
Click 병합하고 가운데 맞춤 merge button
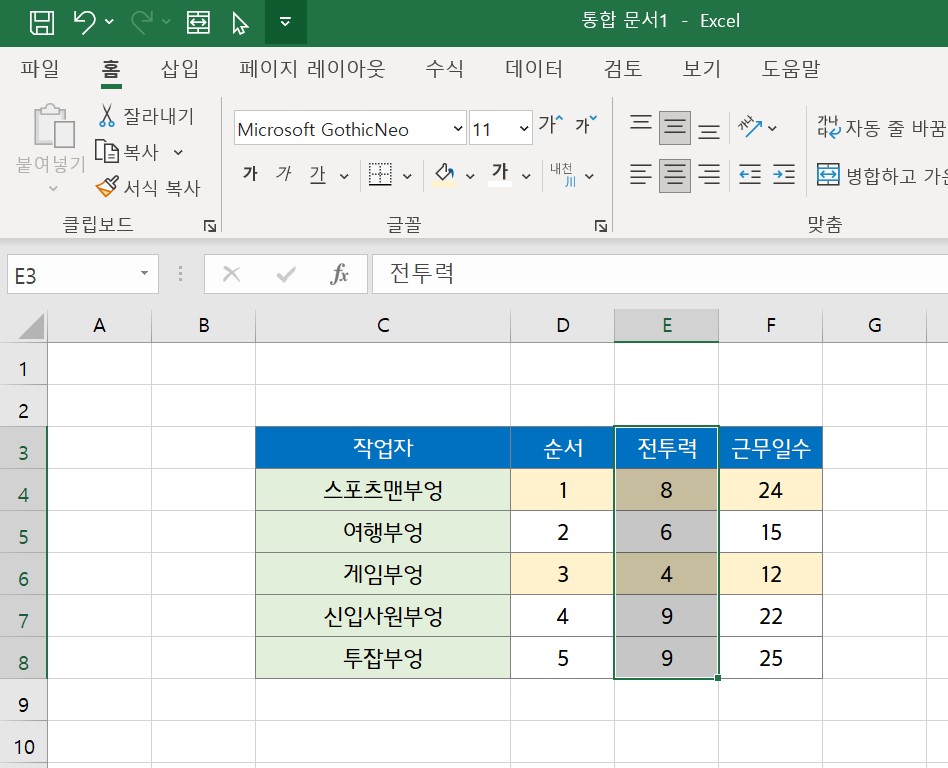(881, 175)
